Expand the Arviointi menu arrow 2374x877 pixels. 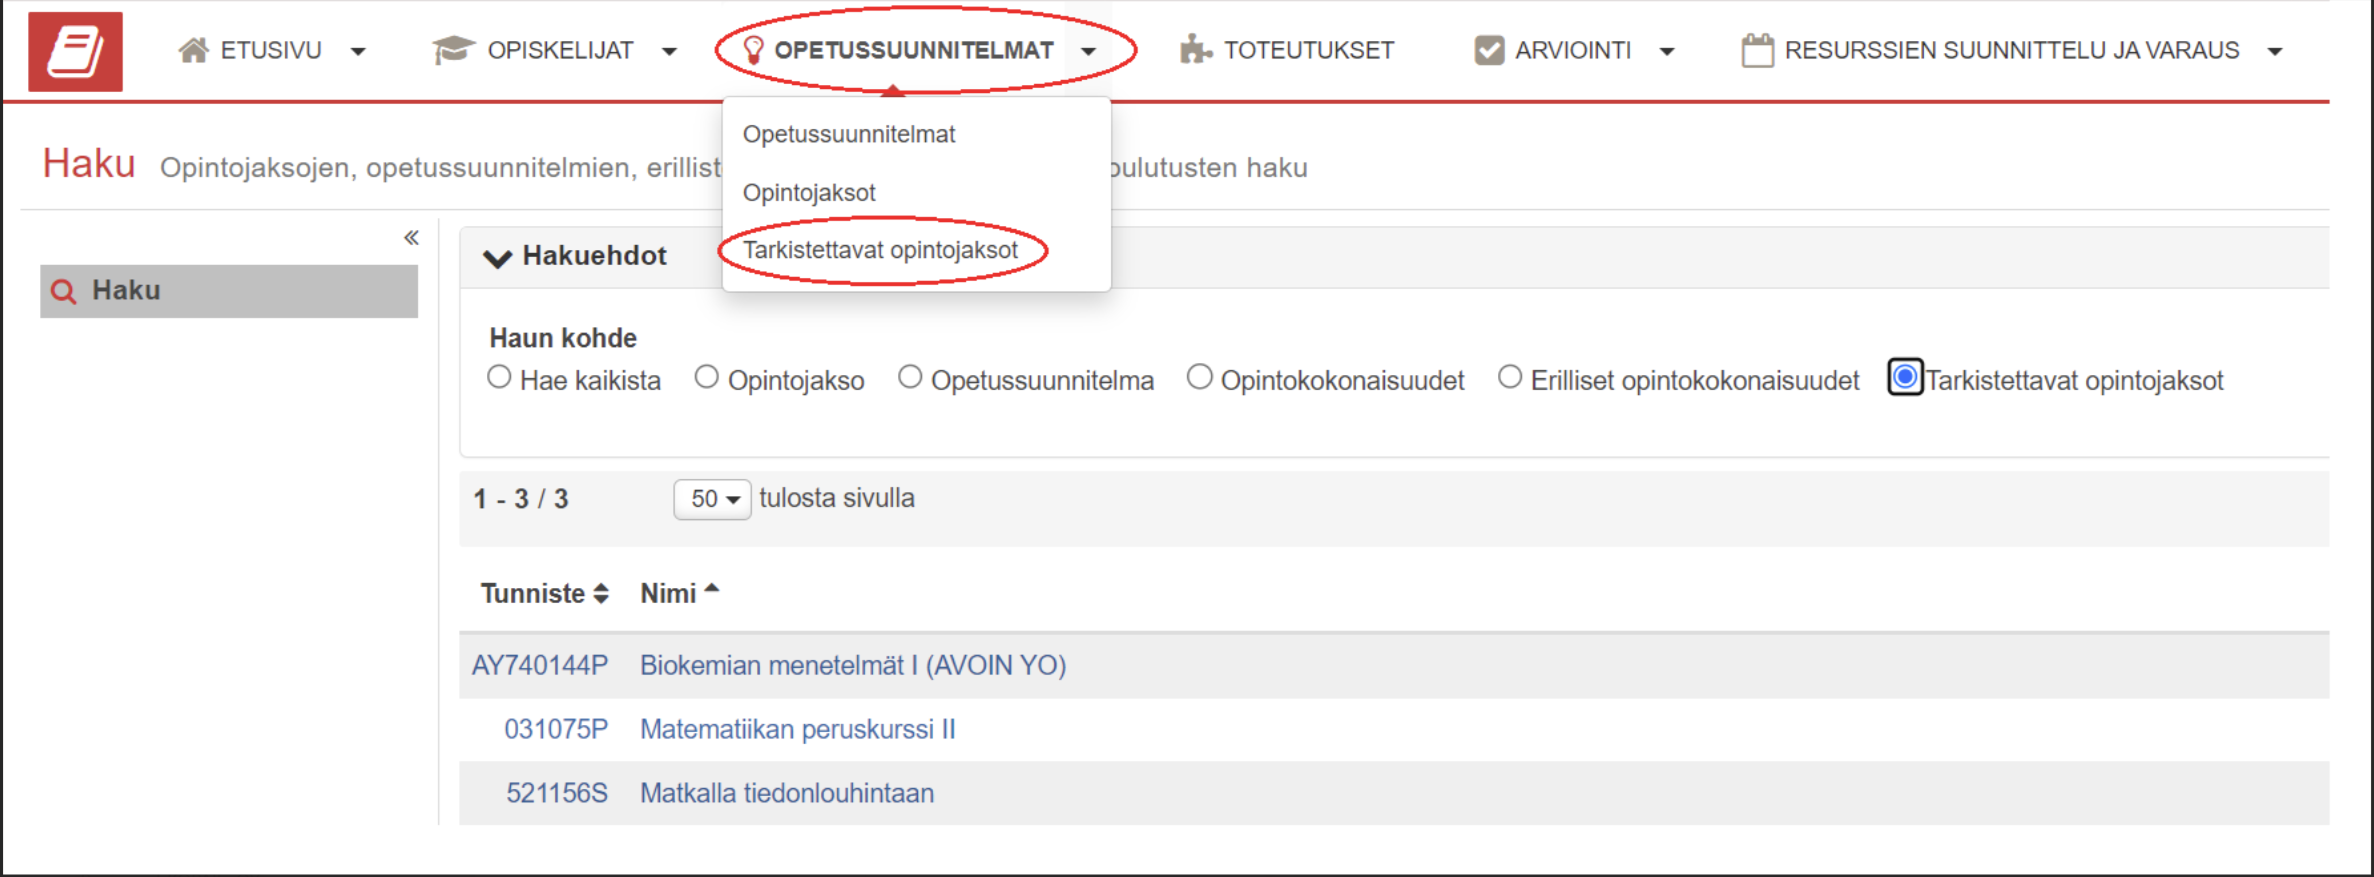click(x=1667, y=51)
